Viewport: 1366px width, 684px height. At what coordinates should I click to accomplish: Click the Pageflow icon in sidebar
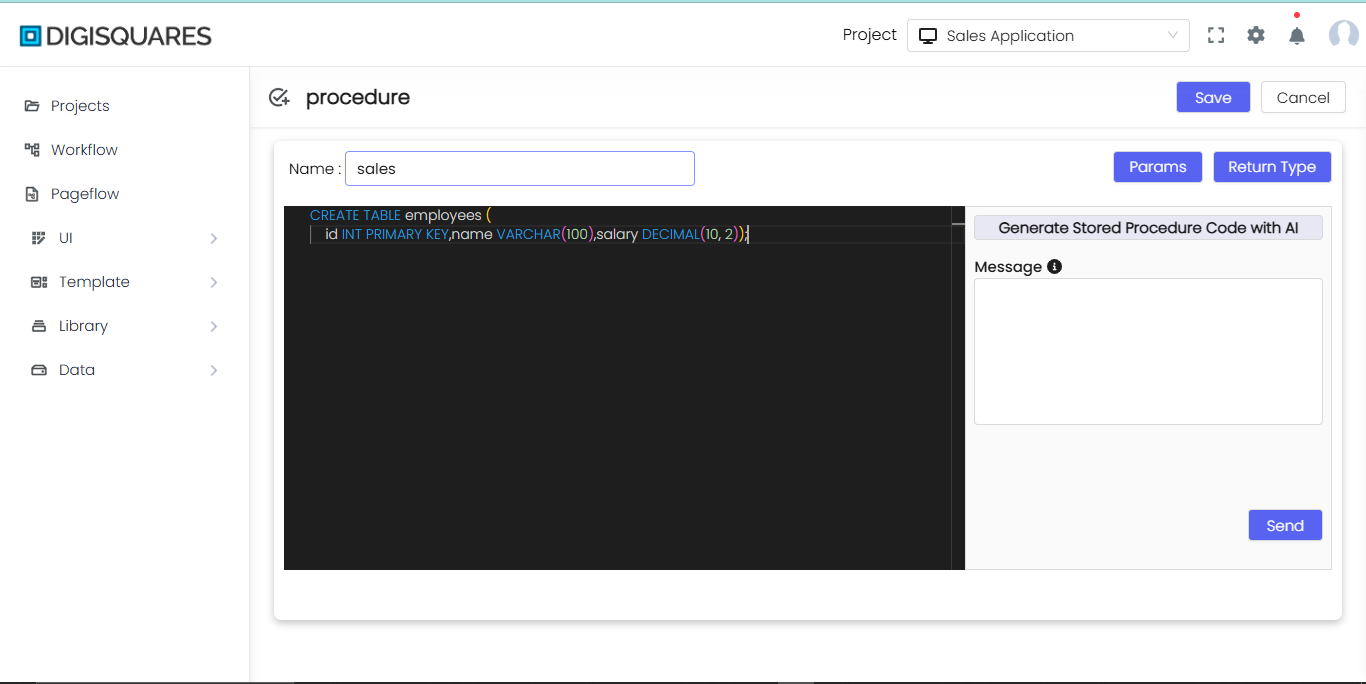[x=32, y=194]
